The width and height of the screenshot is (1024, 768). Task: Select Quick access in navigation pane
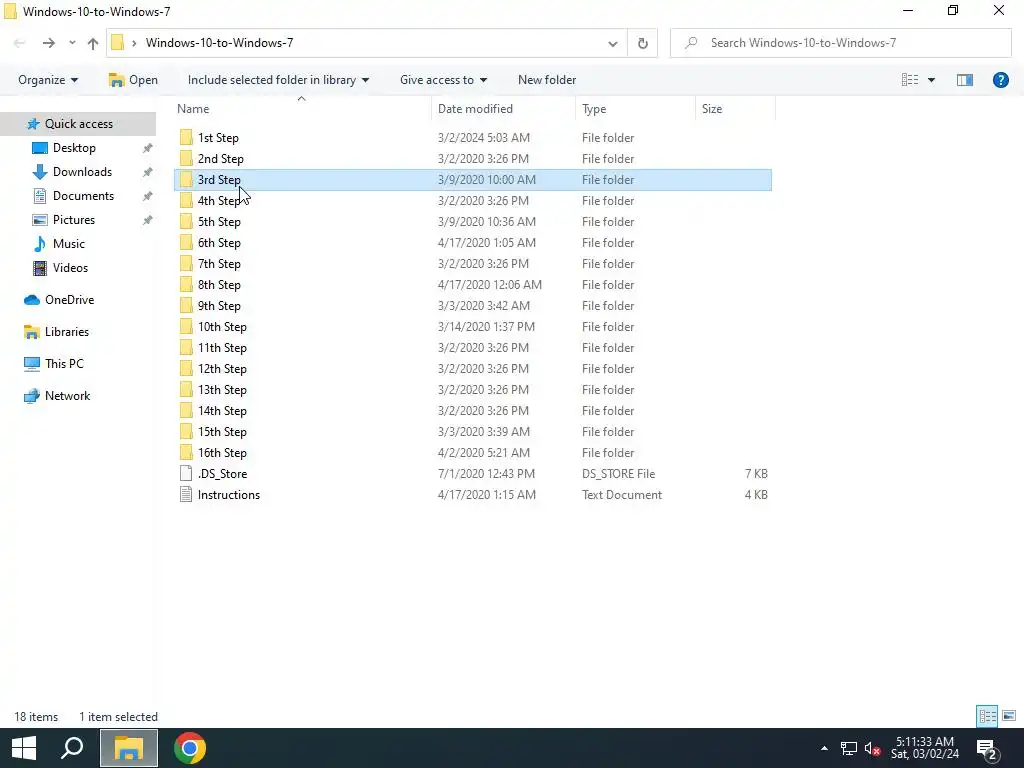coord(78,123)
